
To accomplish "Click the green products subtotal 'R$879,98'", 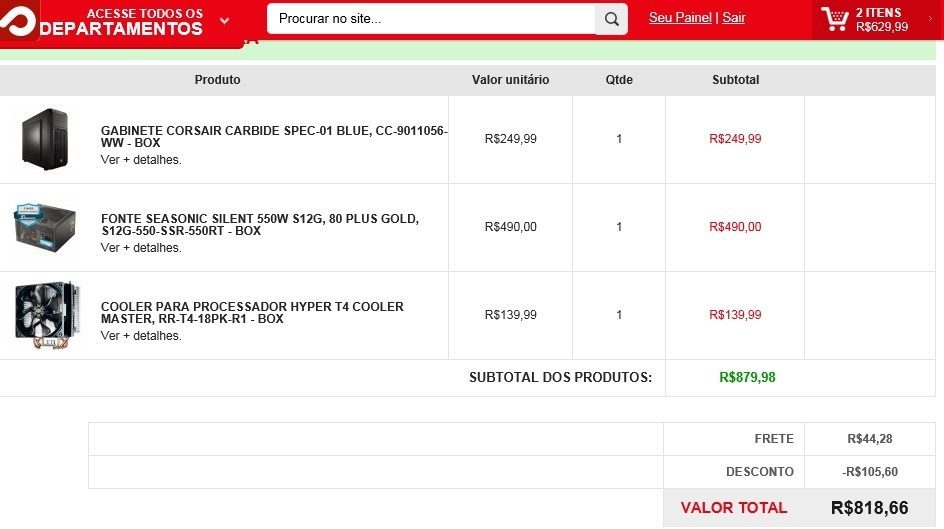I will pos(747,377).
